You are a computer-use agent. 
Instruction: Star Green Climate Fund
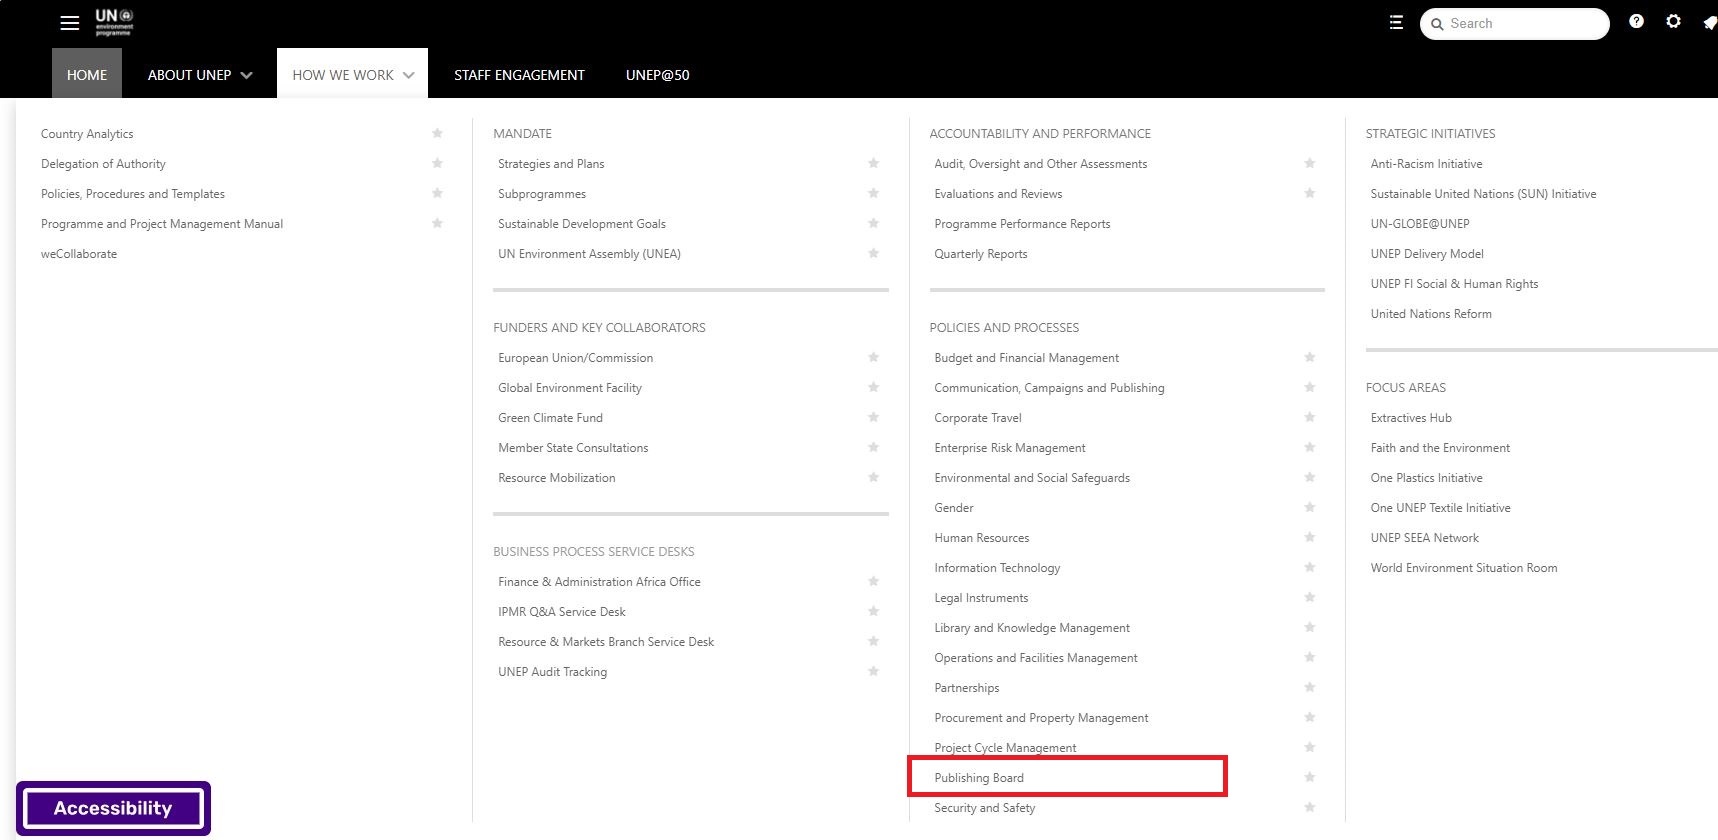point(873,417)
